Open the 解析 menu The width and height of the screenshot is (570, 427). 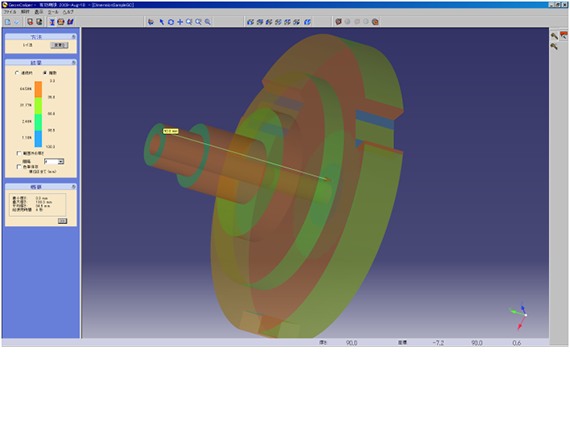(25, 12)
